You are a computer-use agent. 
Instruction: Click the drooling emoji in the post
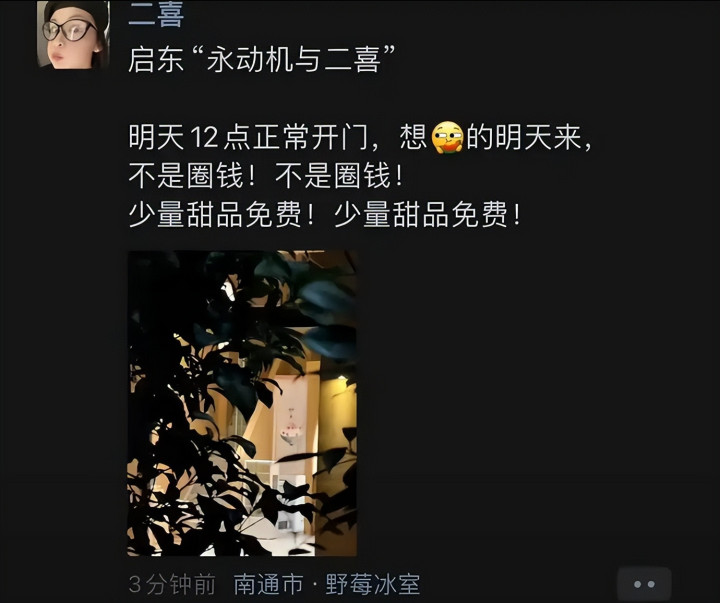pyautogui.click(x=447, y=137)
